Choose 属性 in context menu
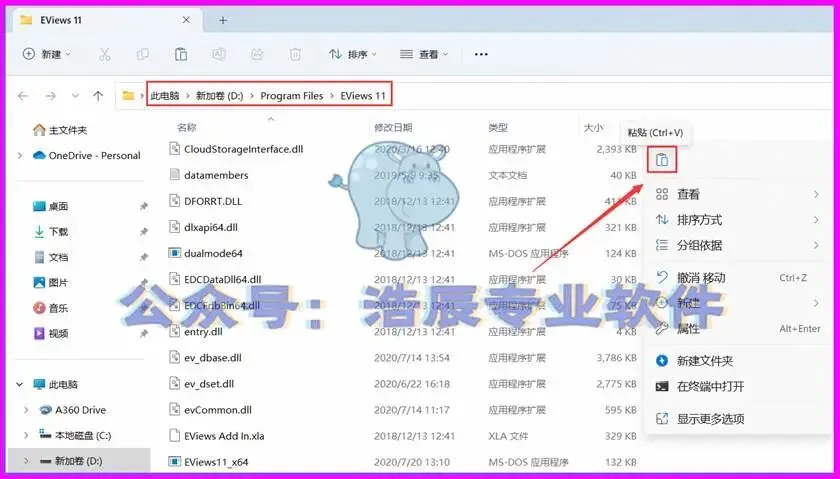 pos(738,328)
